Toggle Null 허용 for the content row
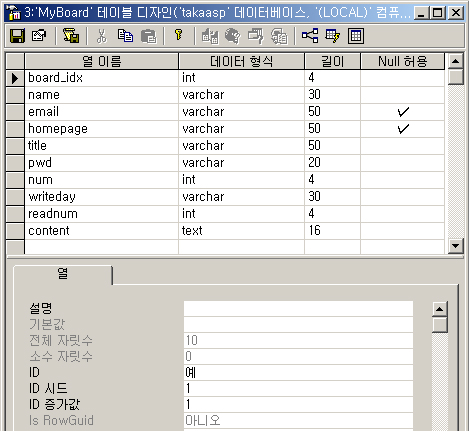 click(402, 231)
